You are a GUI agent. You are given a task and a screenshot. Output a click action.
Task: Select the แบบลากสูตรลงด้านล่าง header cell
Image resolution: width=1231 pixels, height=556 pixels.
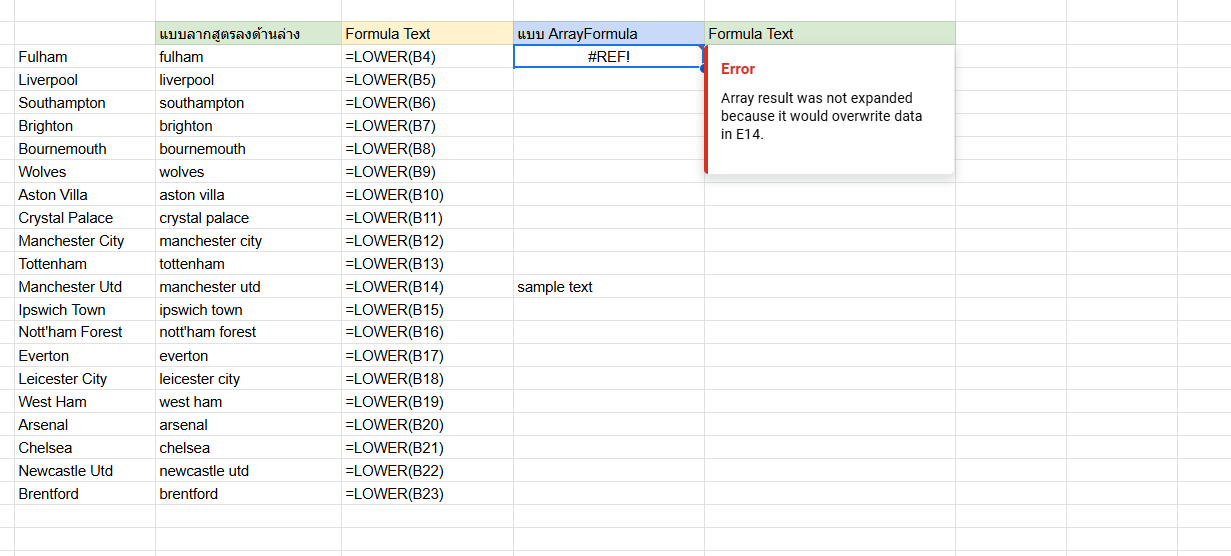tap(248, 34)
